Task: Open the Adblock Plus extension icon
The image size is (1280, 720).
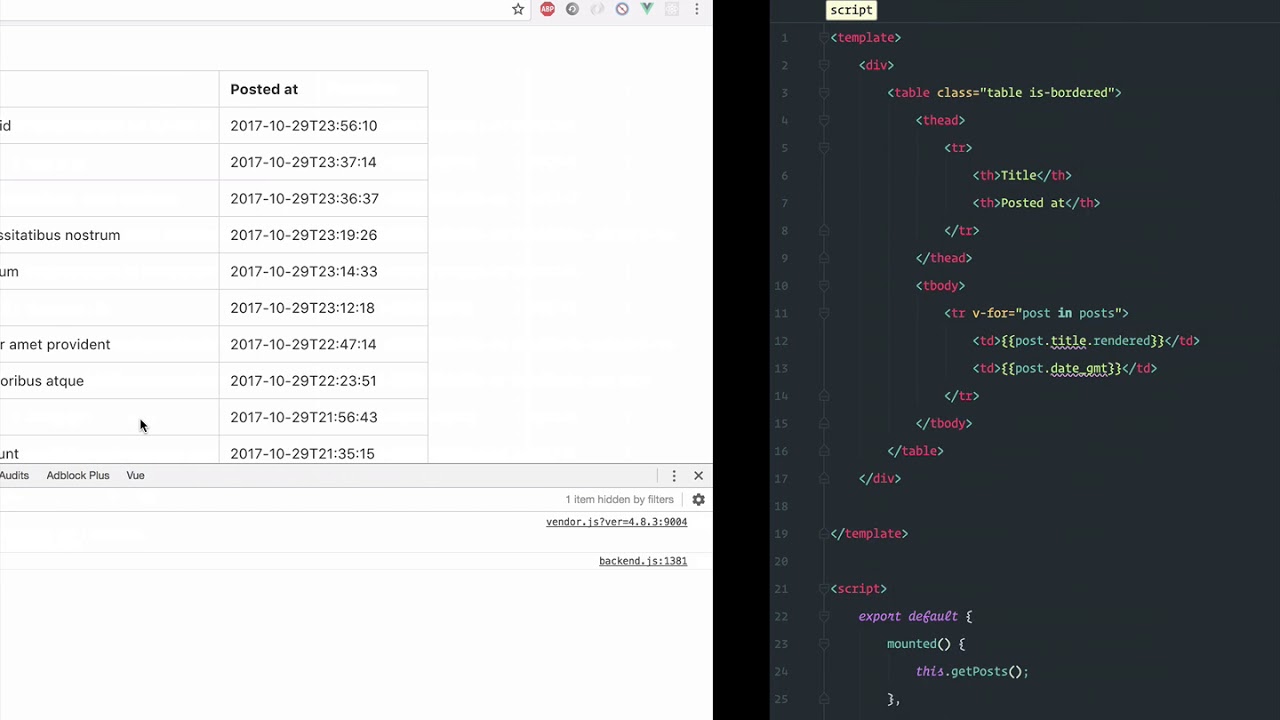Action: [x=547, y=9]
